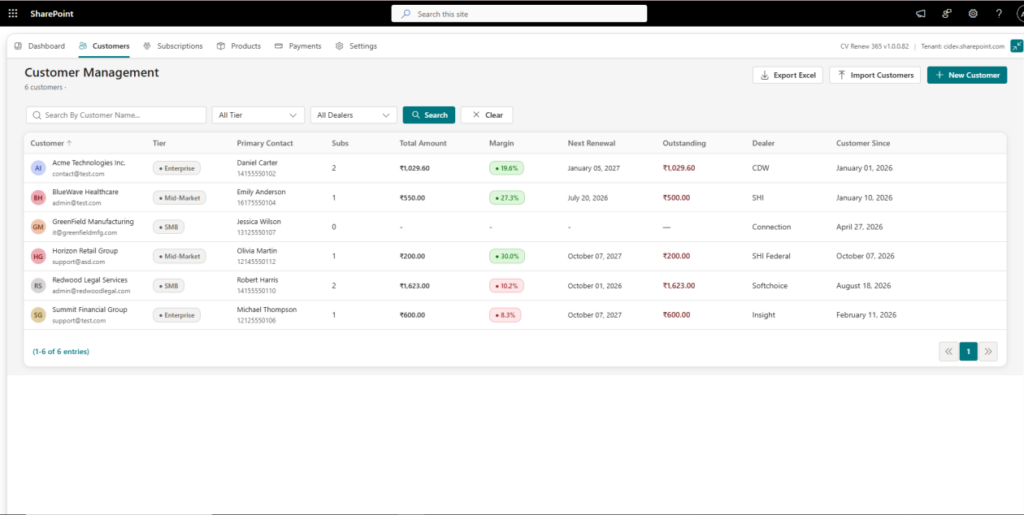
Task: Open the Dashboard tab
Action: point(40,46)
